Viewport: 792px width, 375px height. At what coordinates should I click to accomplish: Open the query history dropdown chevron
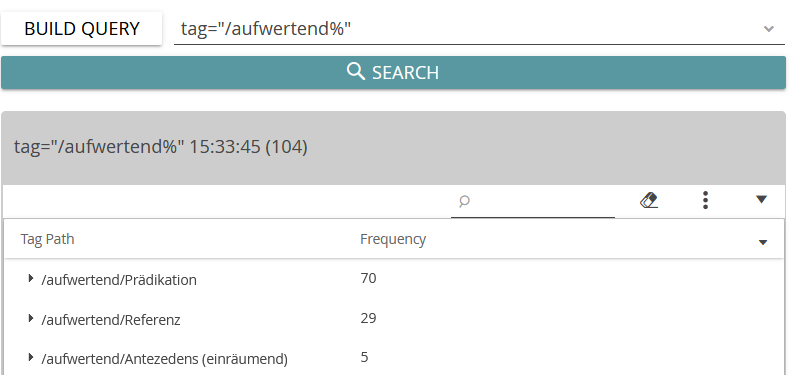click(x=769, y=29)
